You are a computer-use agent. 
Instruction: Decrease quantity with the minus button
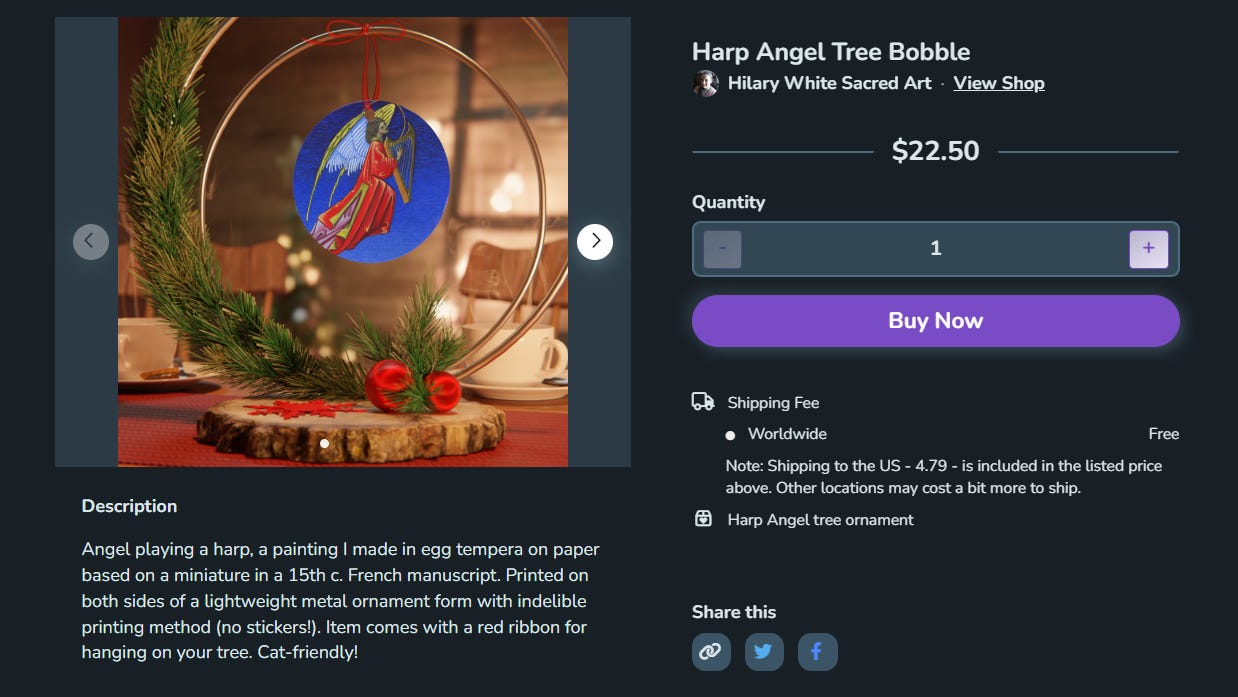coord(722,249)
